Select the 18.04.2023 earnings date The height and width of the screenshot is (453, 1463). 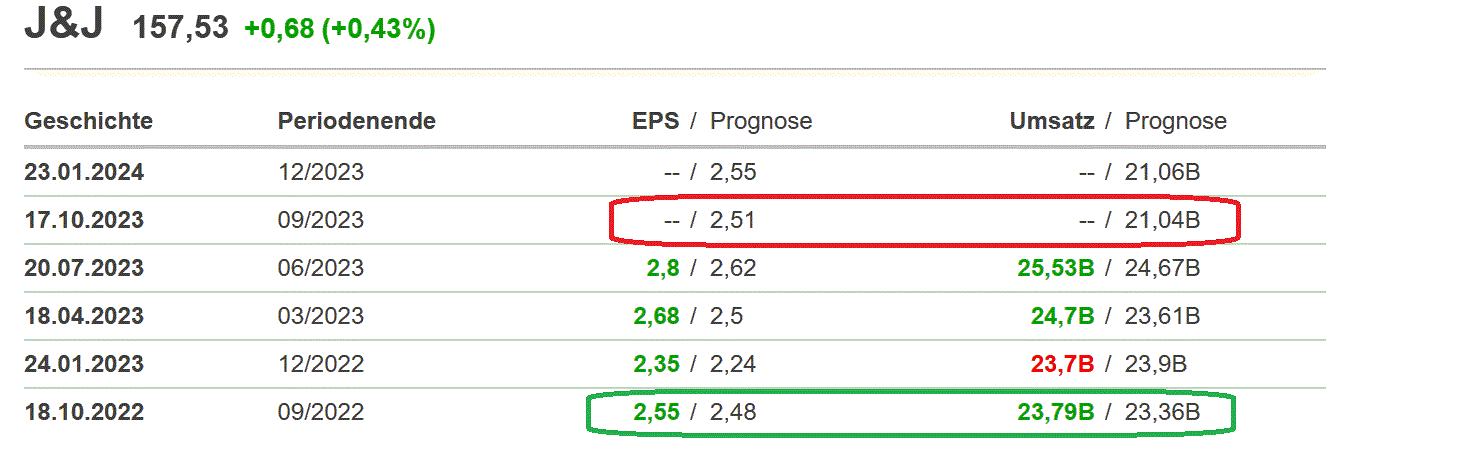[84, 316]
